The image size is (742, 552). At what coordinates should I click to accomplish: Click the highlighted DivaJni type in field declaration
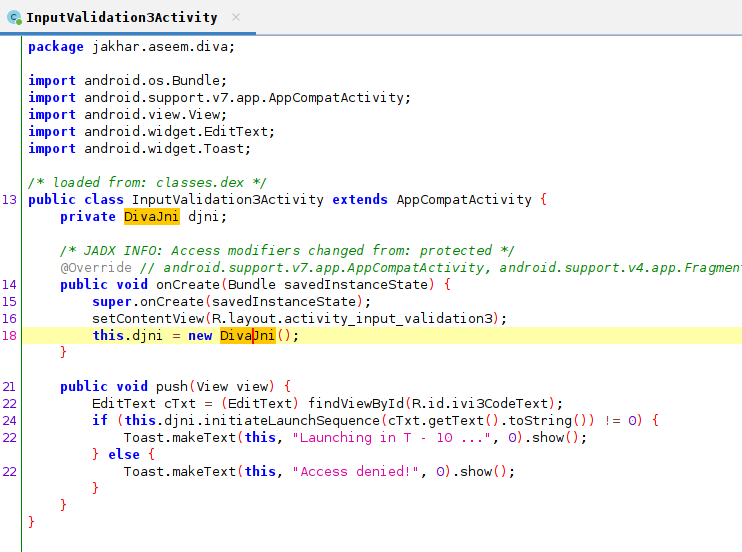151,216
